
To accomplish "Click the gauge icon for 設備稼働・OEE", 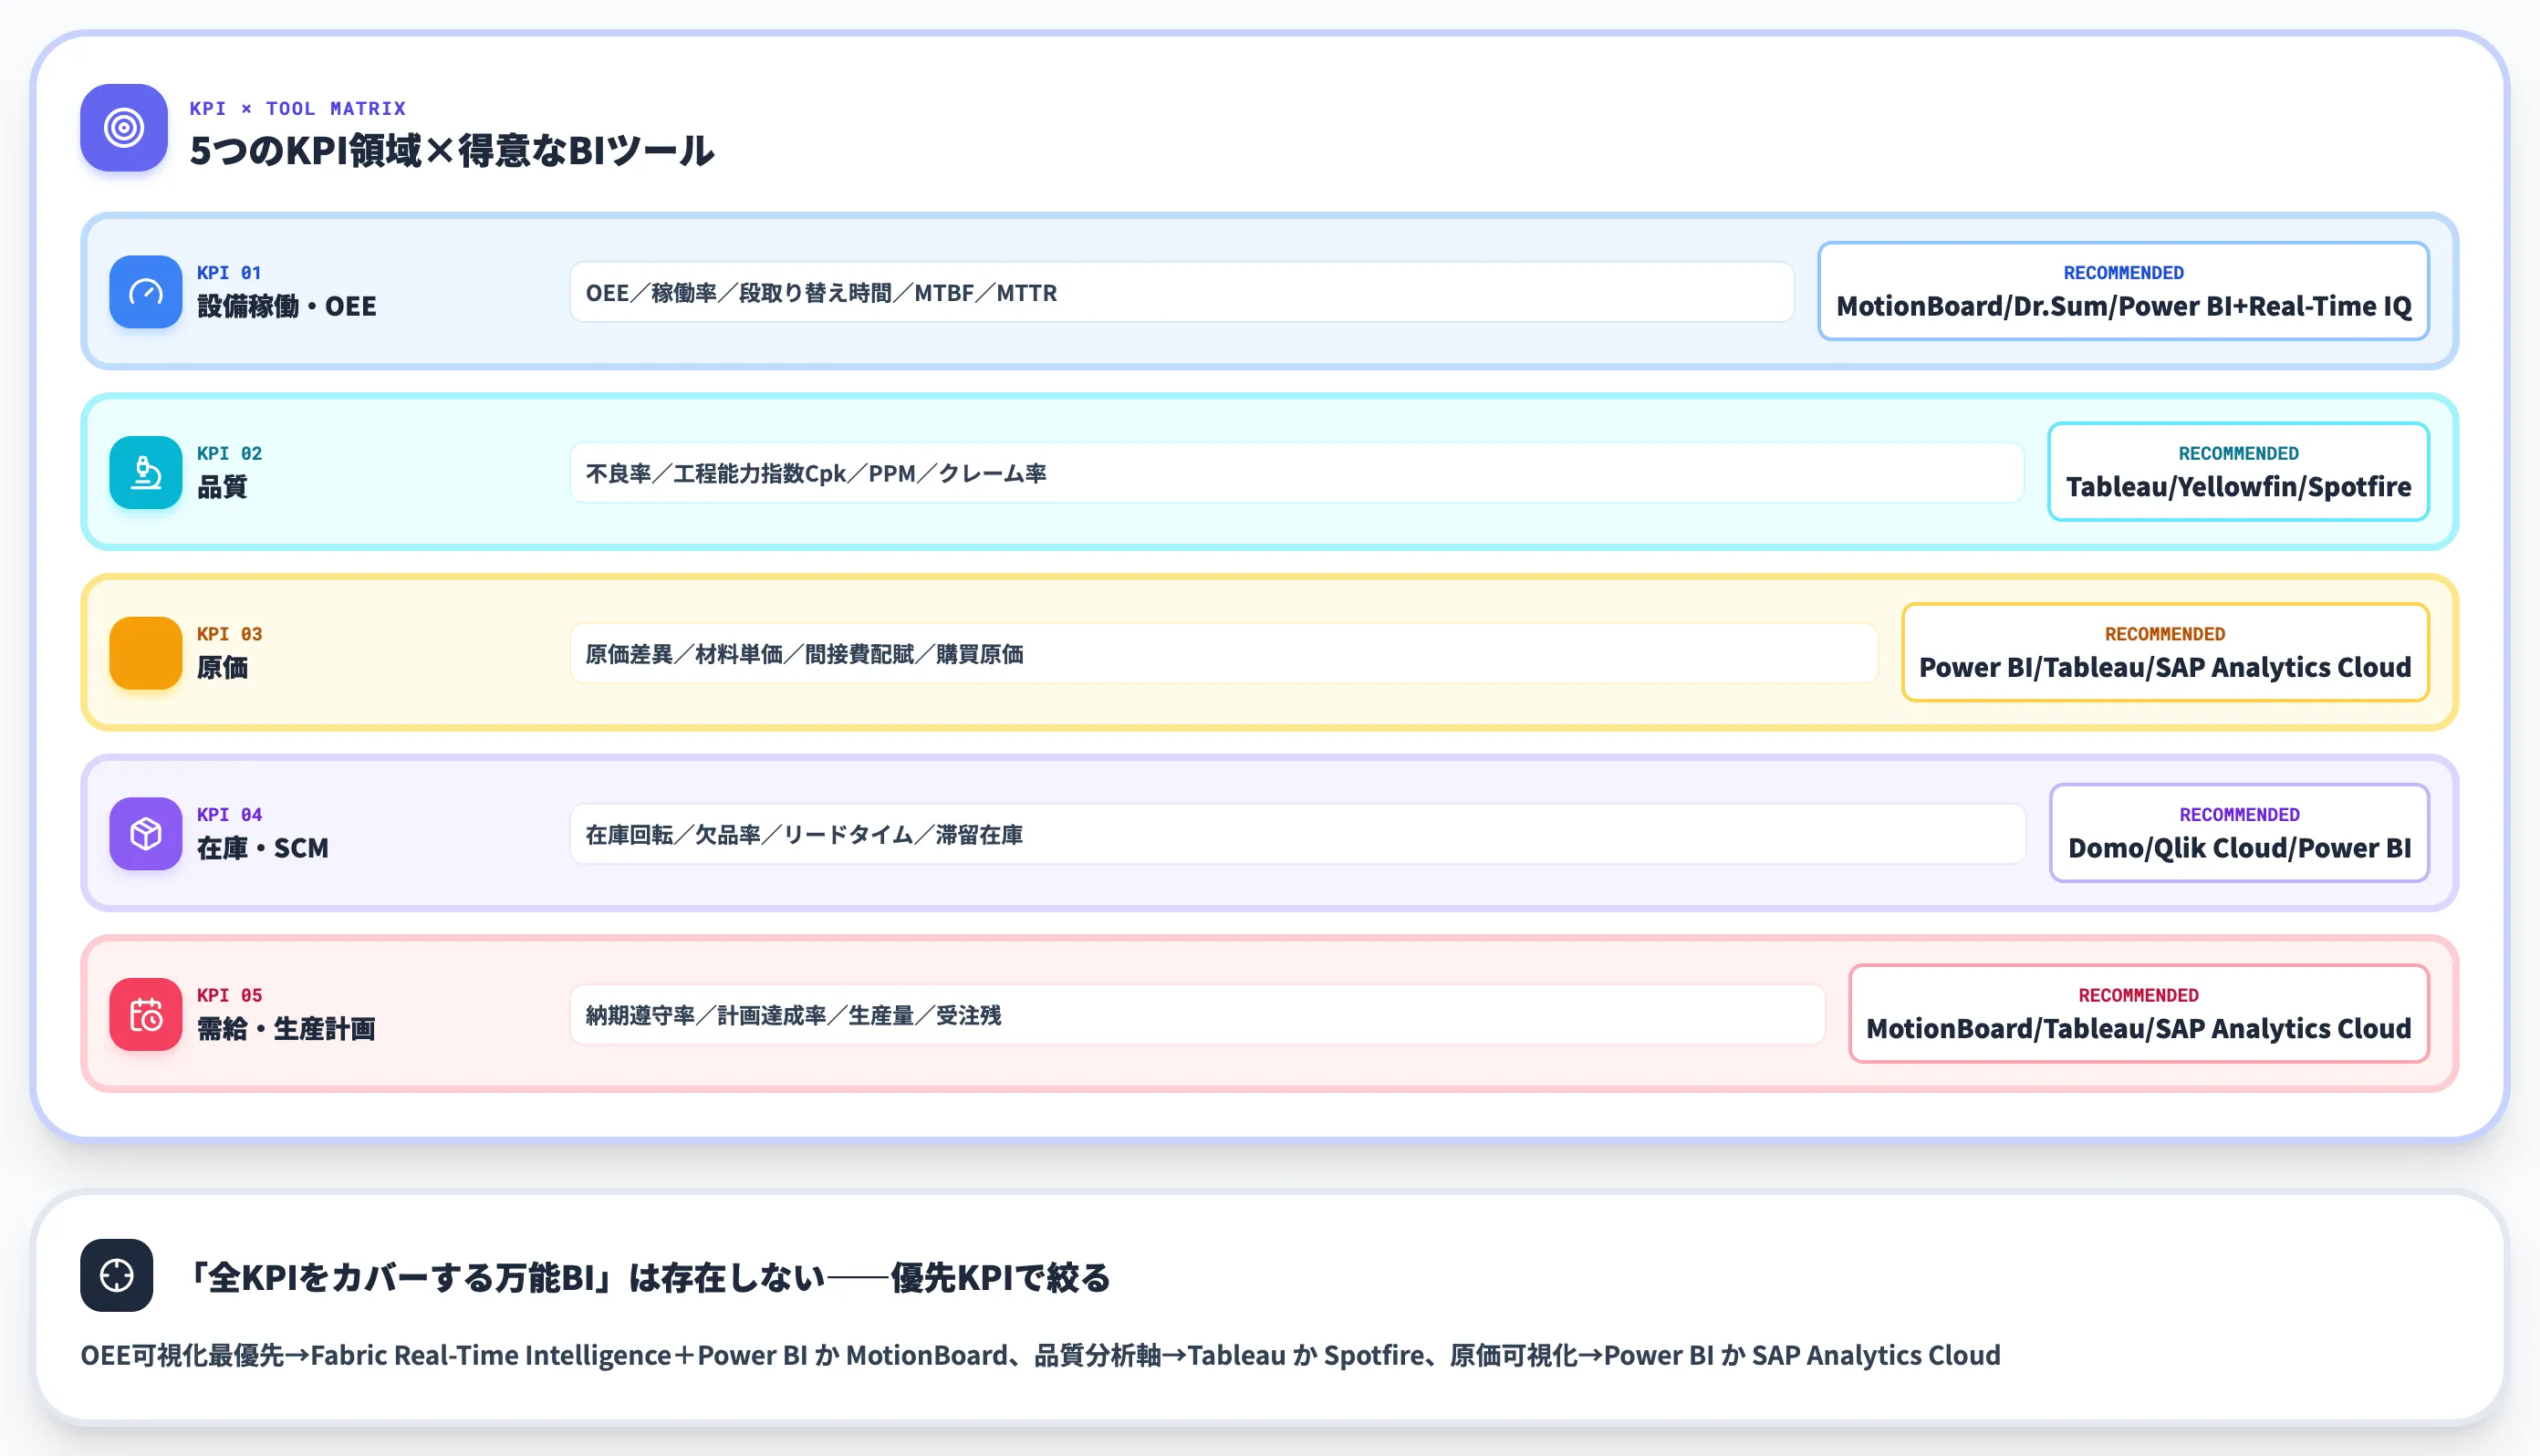I will tap(146, 292).
